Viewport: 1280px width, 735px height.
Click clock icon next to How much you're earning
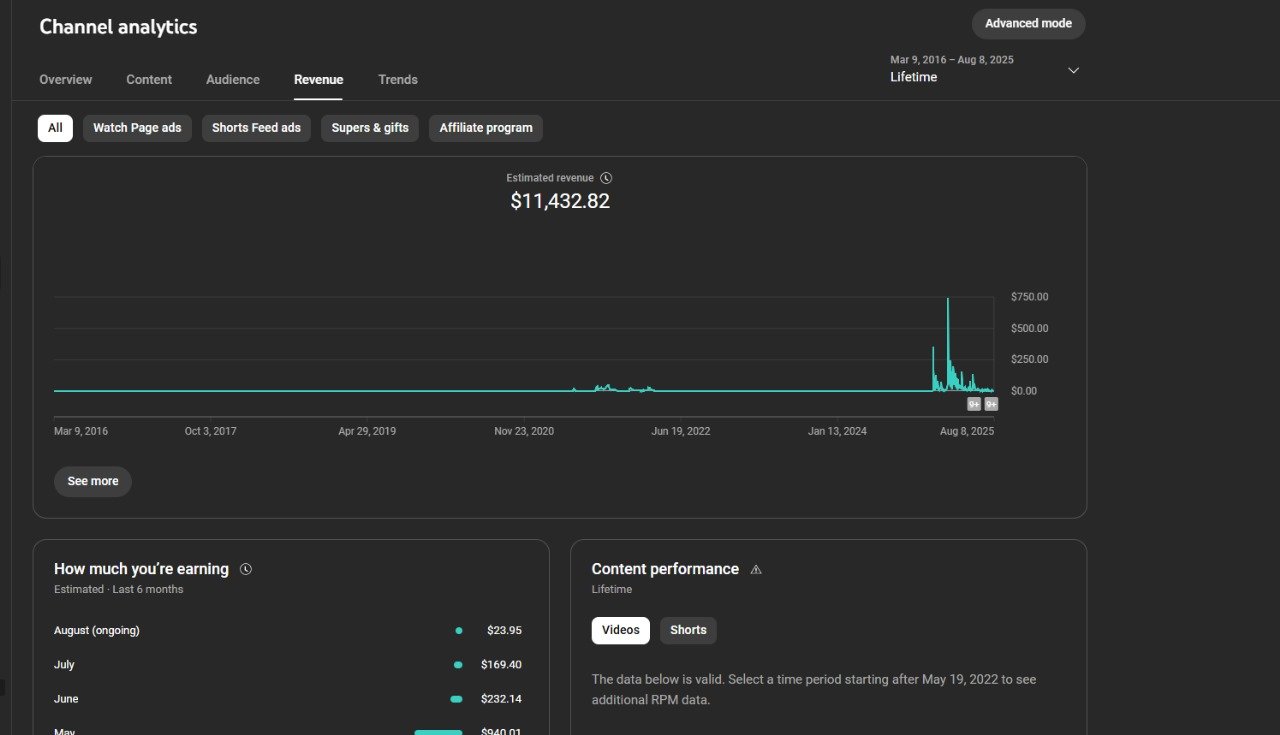(x=246, y=569)
